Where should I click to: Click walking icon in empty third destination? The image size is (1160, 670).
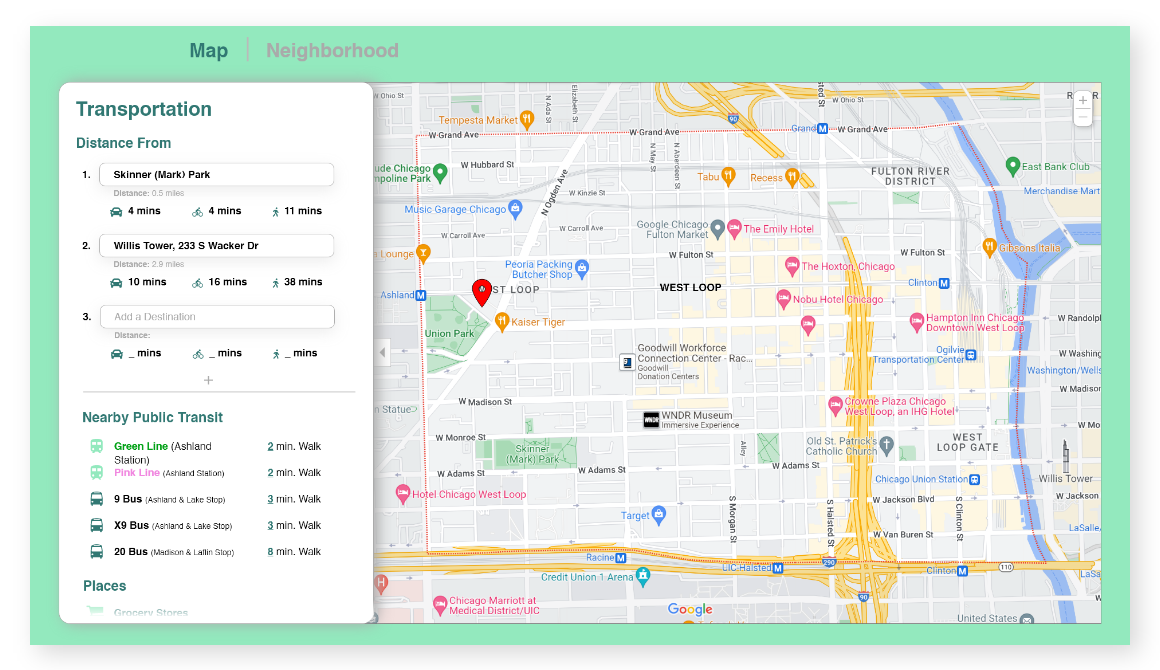point(275,353)
